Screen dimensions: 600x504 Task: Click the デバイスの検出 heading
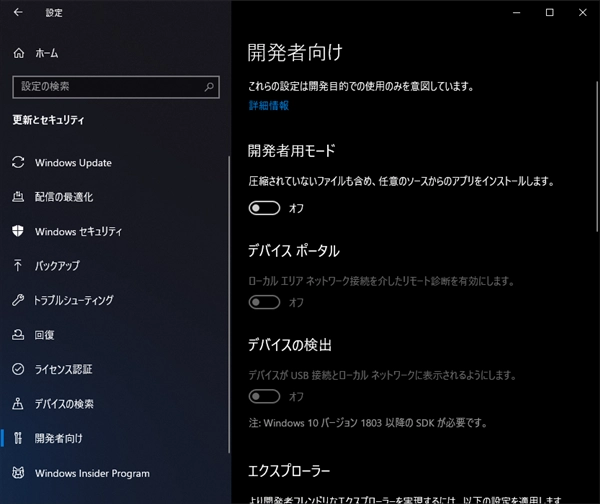point(290,345)
